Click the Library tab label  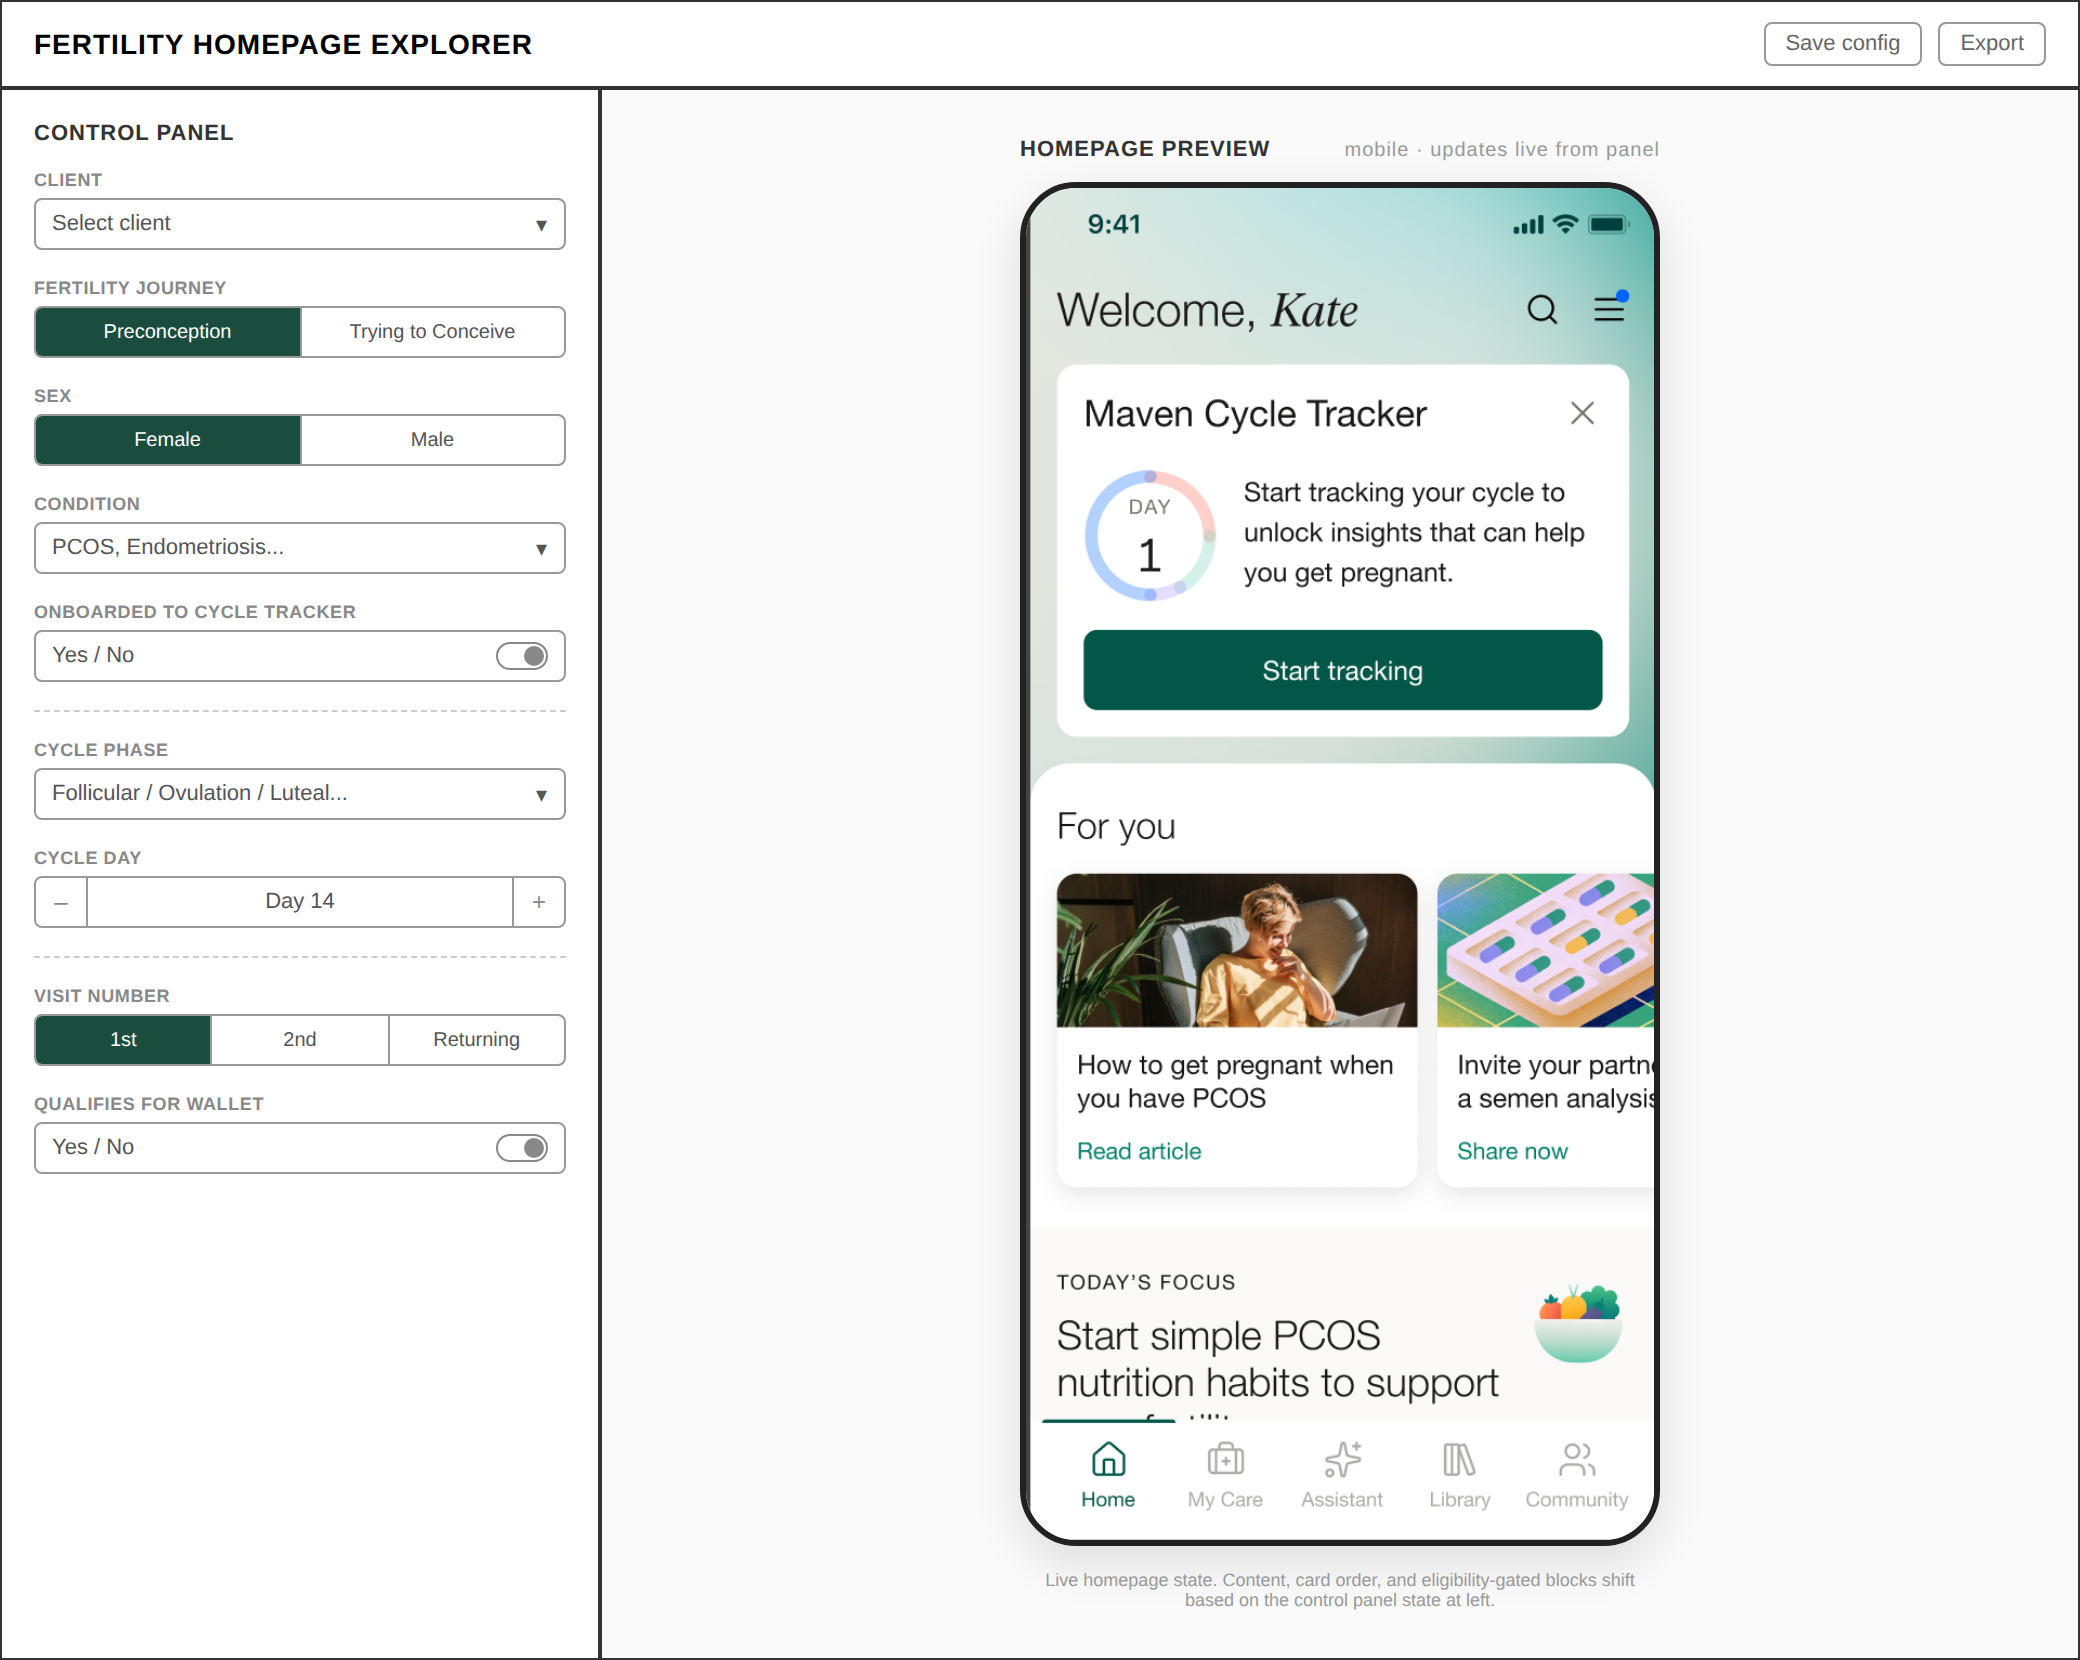pos(1459,1500)
